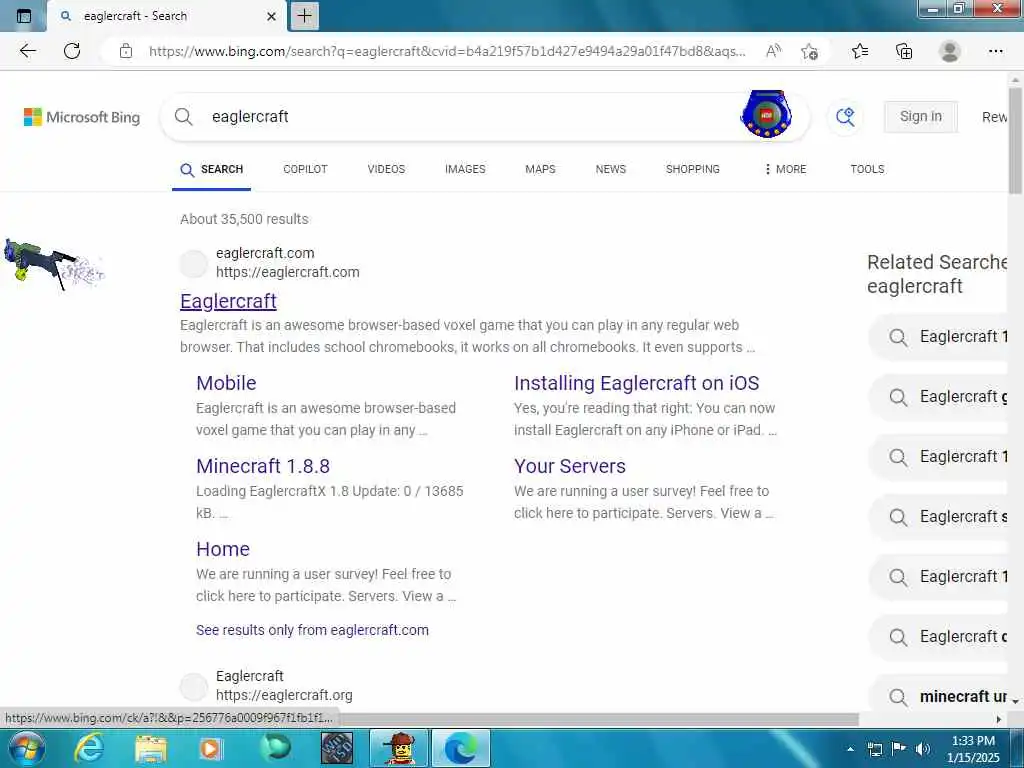The image size is (1024, 768).
Task: Switch to the SHOPPING tab
Action: click(x=692, y=169)
